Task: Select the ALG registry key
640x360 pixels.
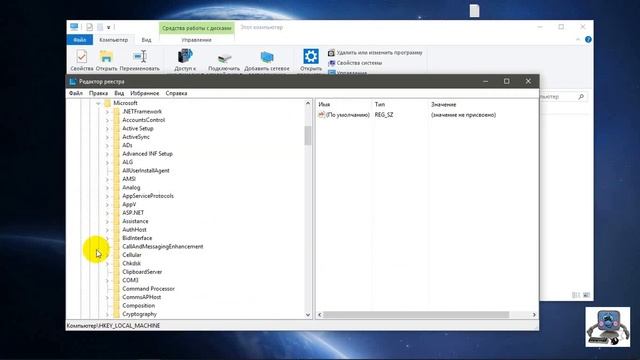Action: coord(127,162)
